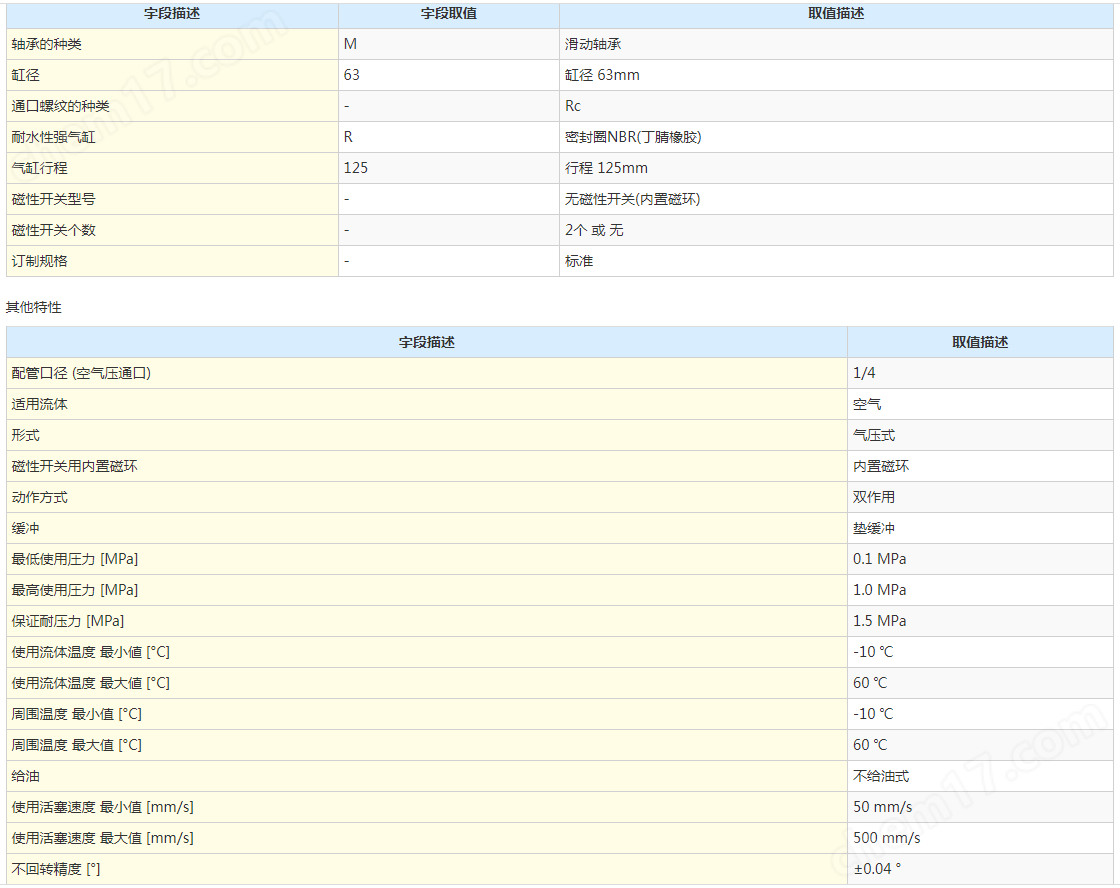Select the '0.1 MPa' value
This screenshot has width=1120, height=888.
(x=980, y=559)
